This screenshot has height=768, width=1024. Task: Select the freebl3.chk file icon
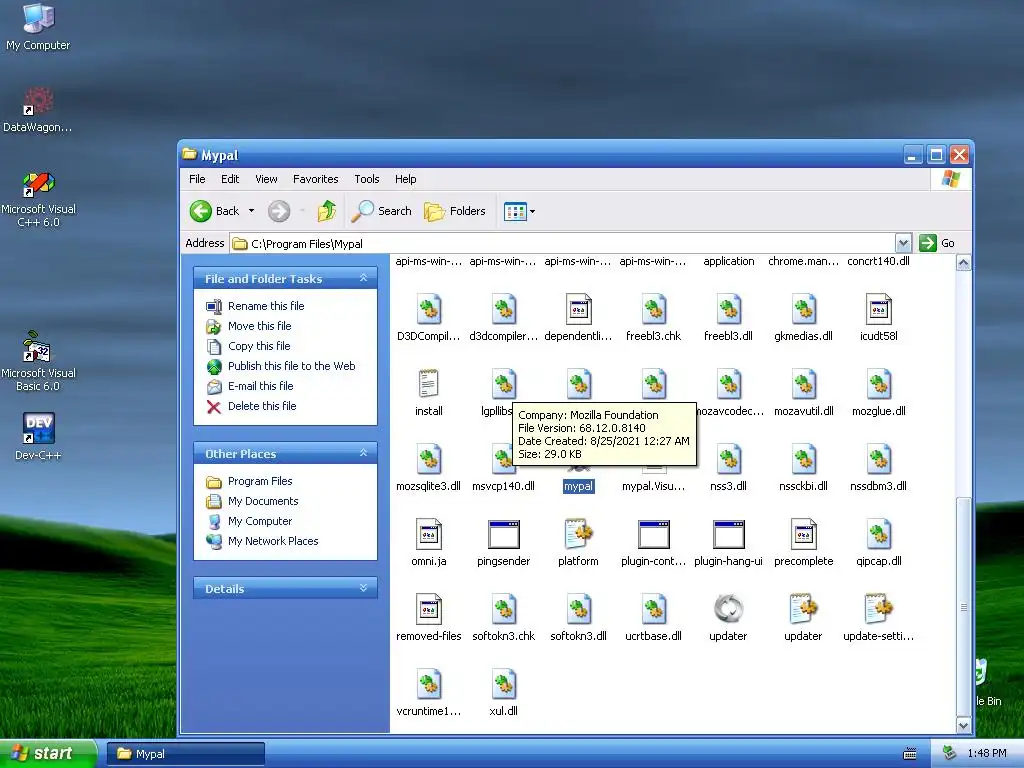653,309
